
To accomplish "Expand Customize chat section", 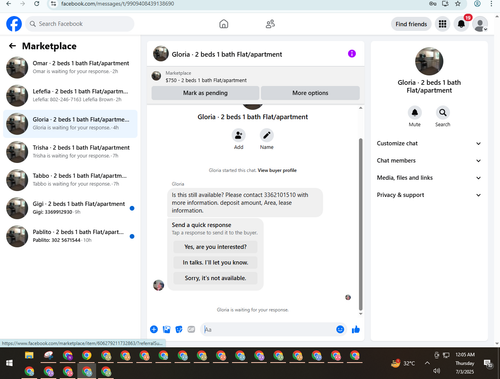I will (x=429, y=143).
